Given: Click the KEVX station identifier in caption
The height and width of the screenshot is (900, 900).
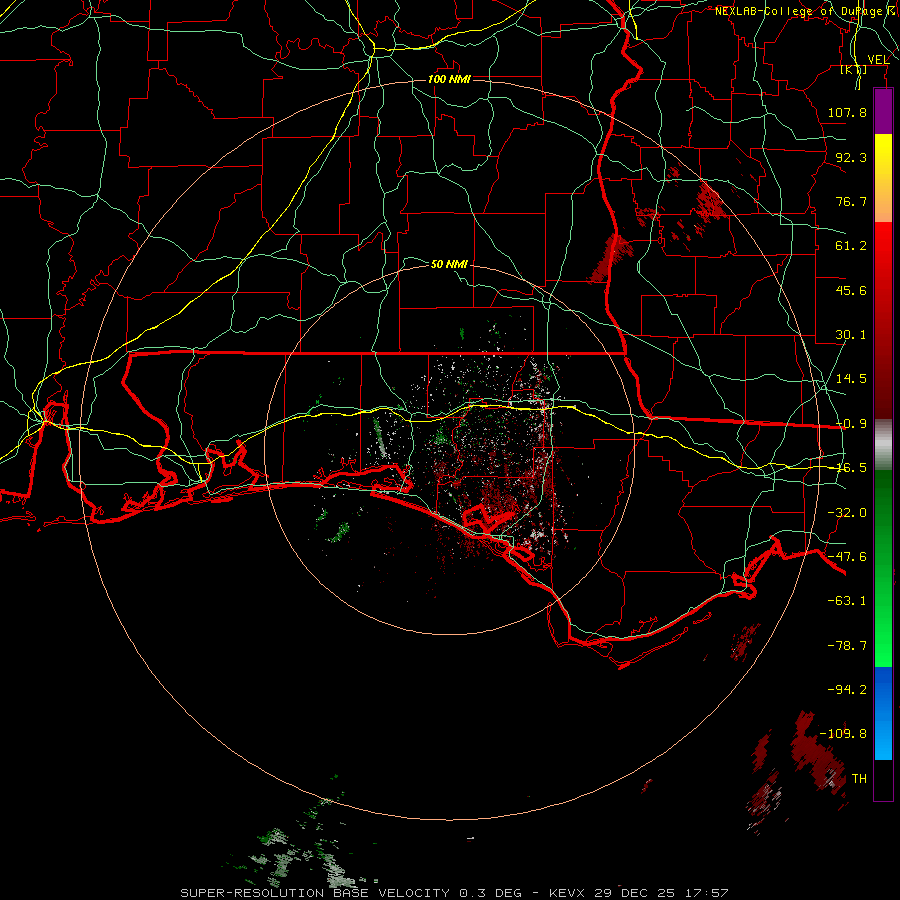Looking at the screenshot, I should pyautogui.click(x=567, y=893).
